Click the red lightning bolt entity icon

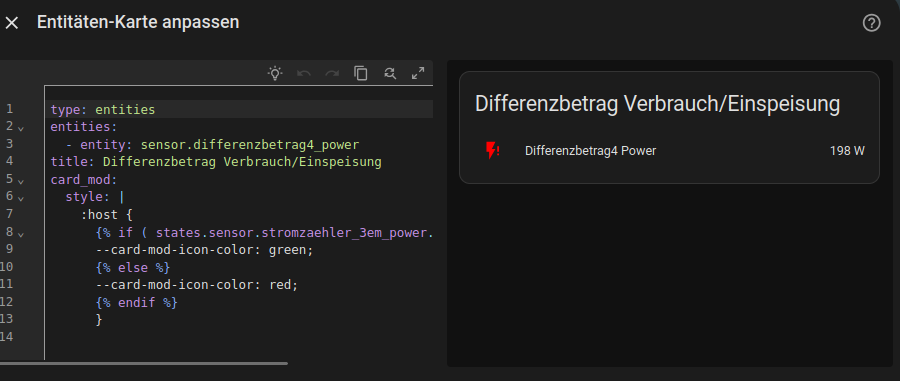(492, 151)
